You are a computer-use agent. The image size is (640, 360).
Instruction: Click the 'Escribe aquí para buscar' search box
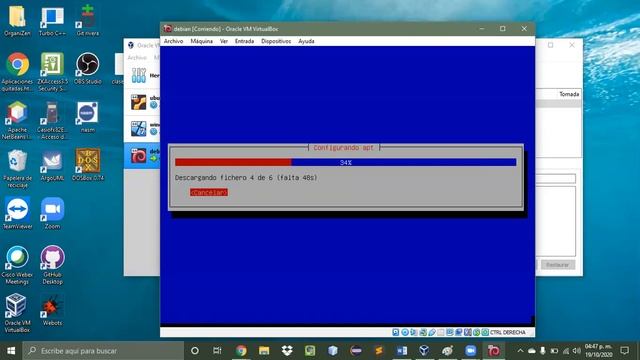point(103,351)
